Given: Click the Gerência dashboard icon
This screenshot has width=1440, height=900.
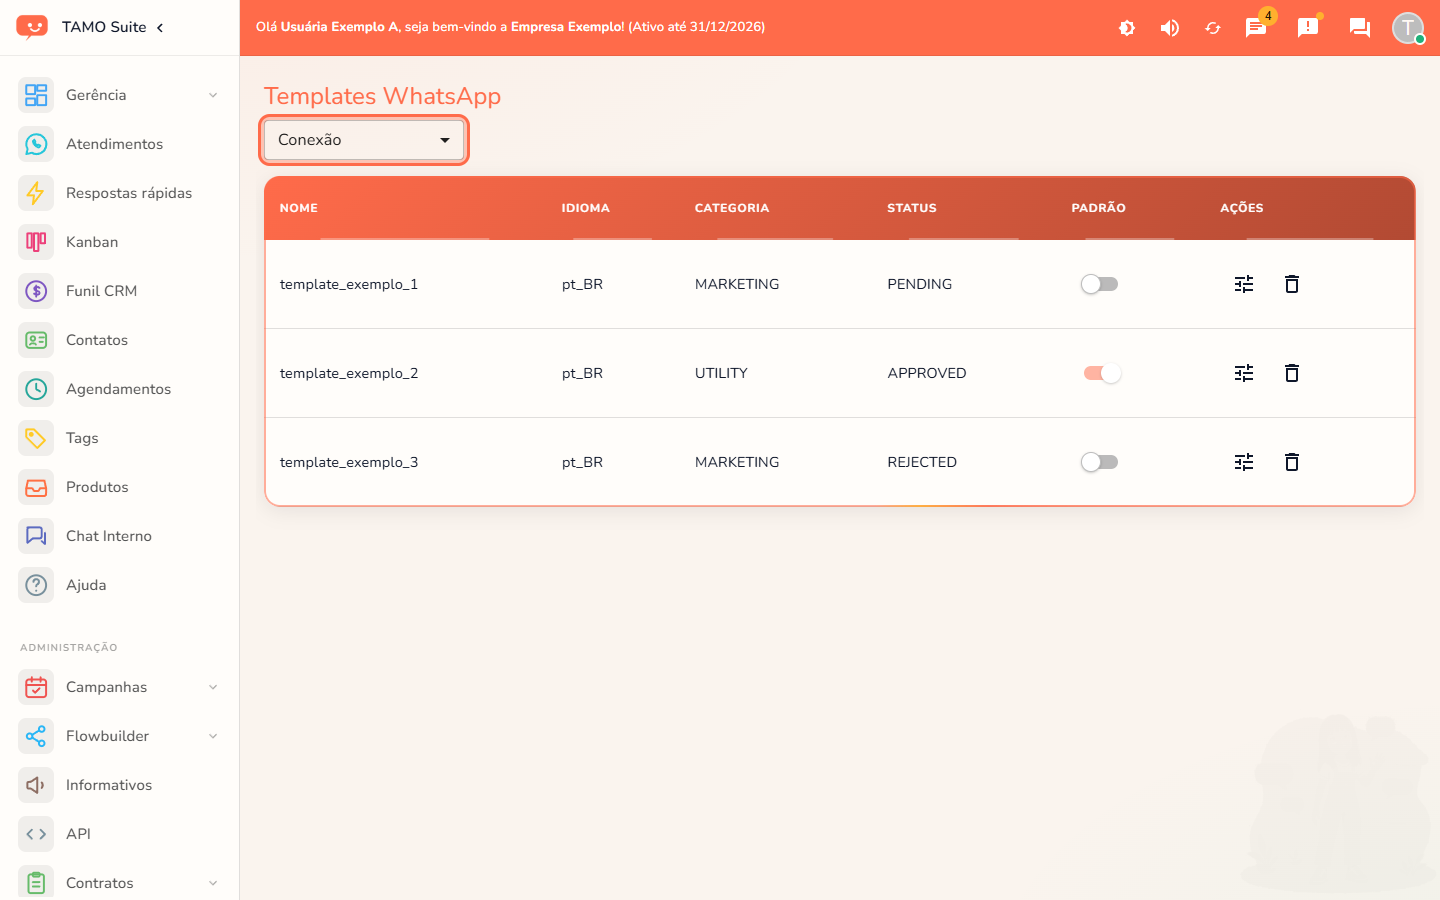Looking at the screenshot, I should (36, 95).
